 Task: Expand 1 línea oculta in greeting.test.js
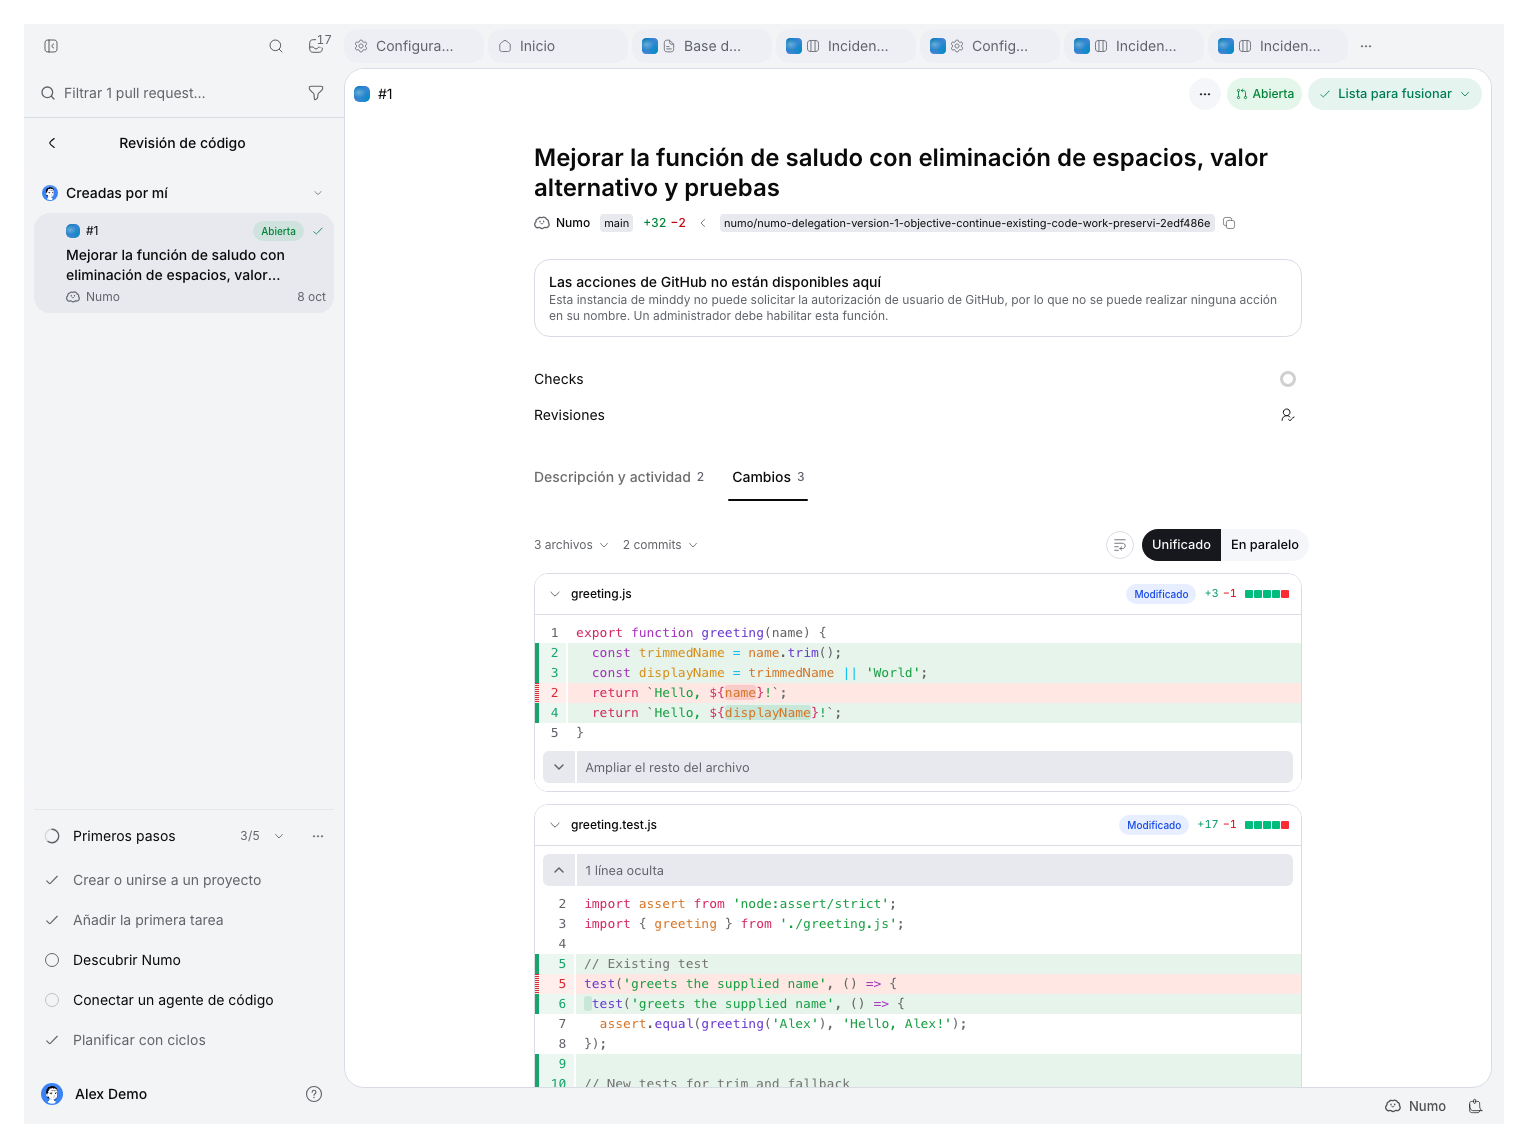tap(918, 871)
